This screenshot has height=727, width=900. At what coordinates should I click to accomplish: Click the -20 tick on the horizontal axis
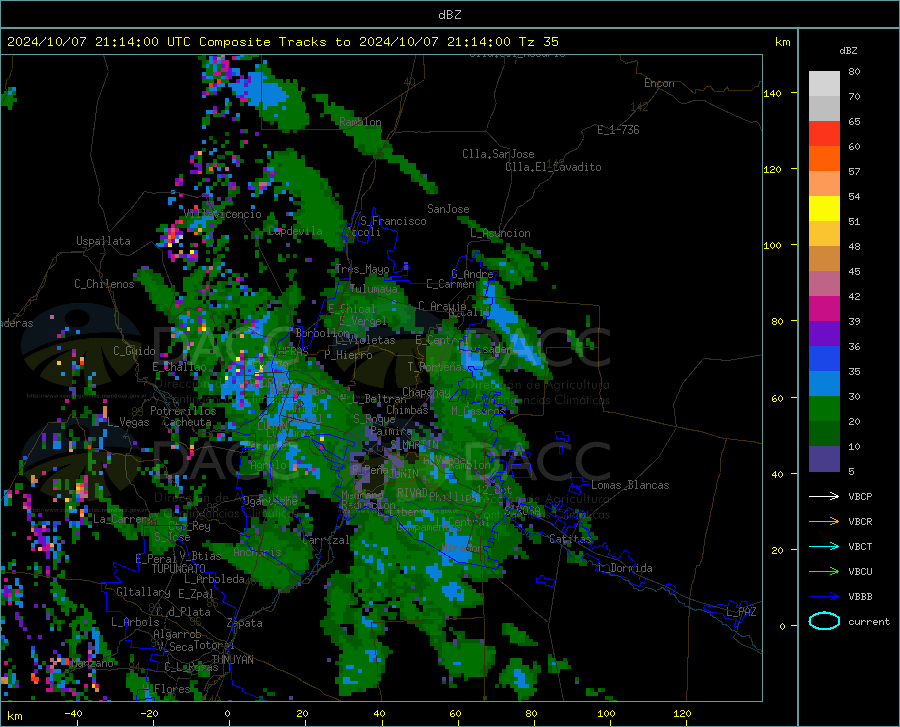pyautogui.click(x=149, y=713)
